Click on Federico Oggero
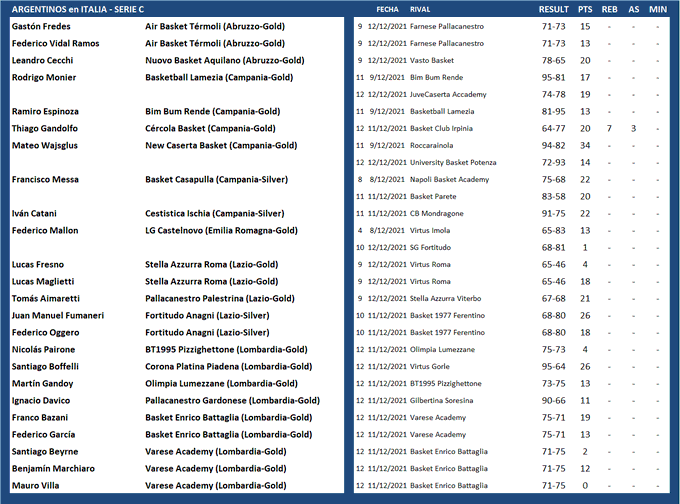Viewport: 680px width, 504px height. (x=46, y=333)
